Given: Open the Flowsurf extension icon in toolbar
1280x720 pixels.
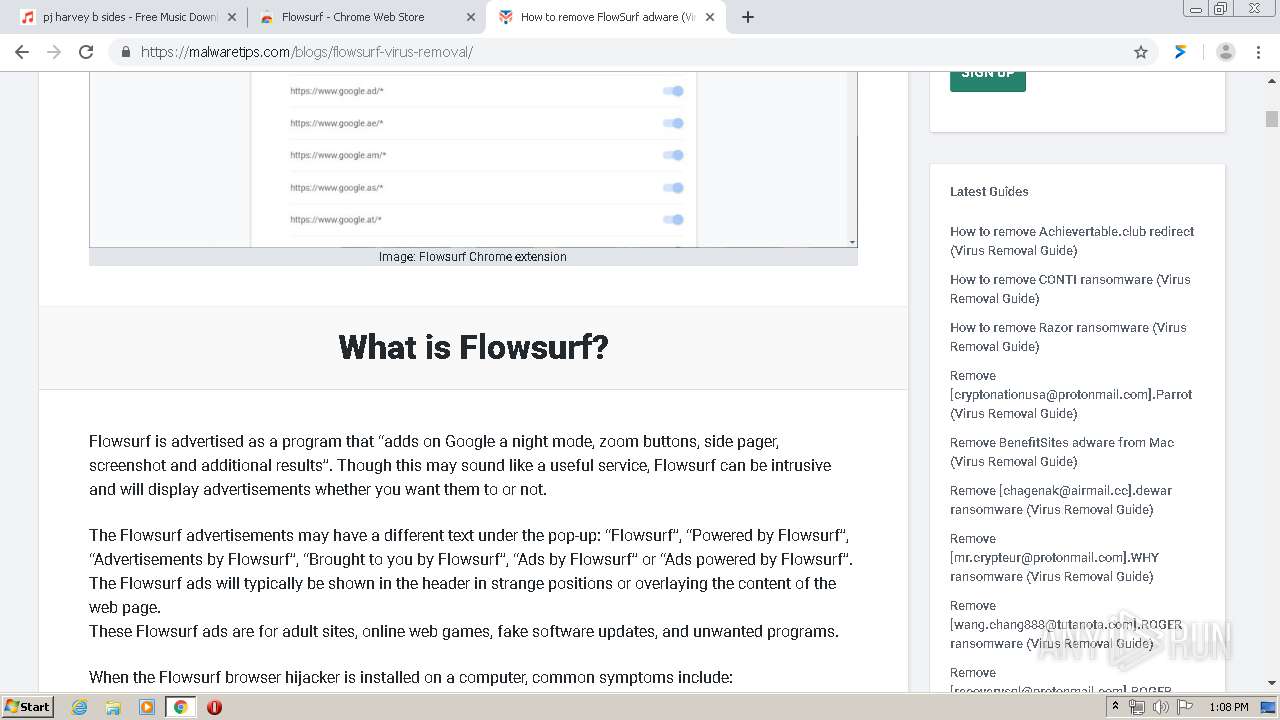Looking at the screenshot, I should (1181, 52).
